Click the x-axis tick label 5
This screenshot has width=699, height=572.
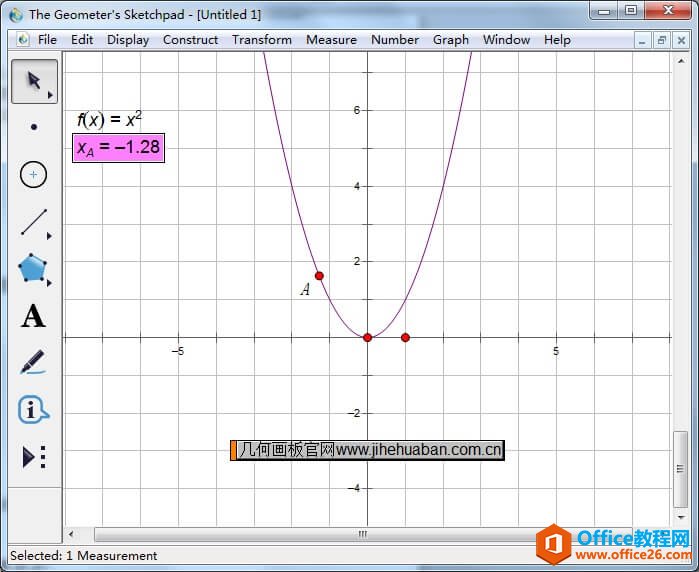click(x=556, y=351)
